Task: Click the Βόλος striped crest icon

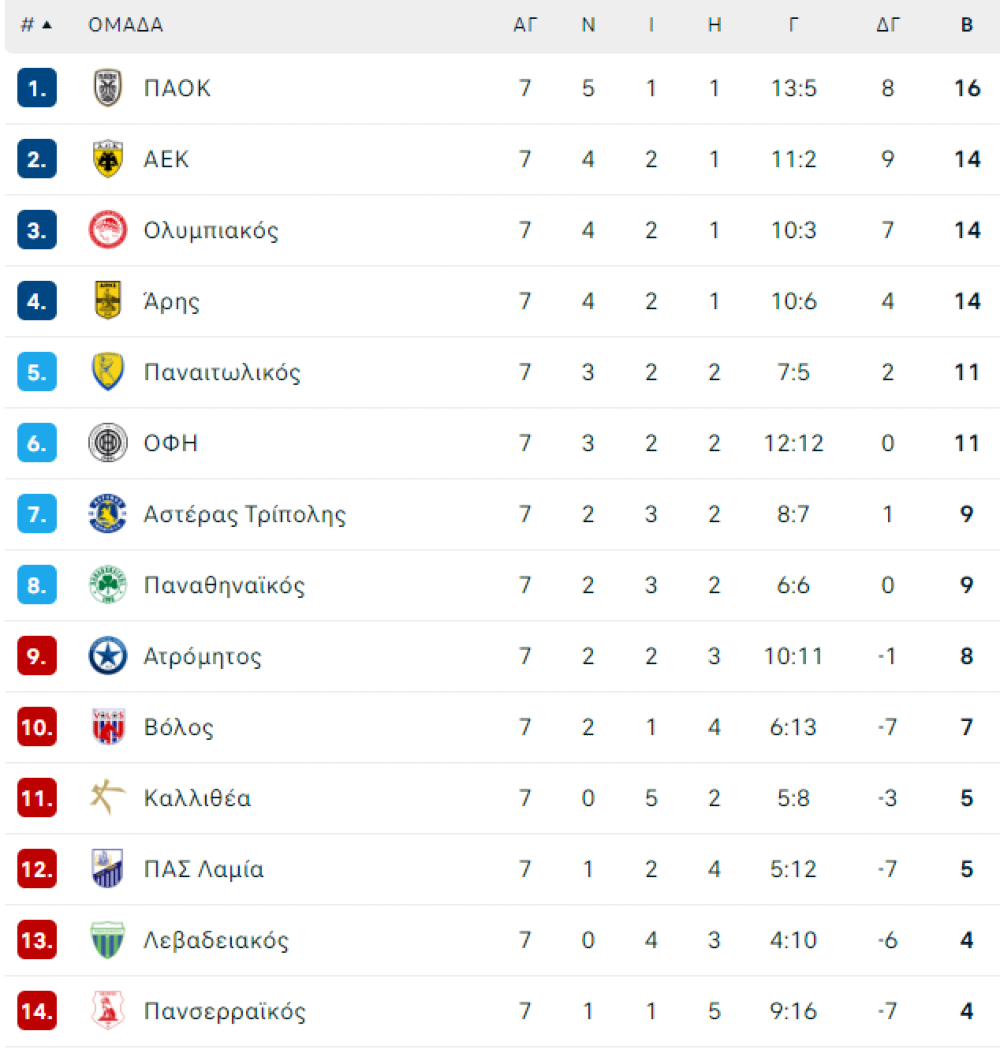Action: (107, 727)
